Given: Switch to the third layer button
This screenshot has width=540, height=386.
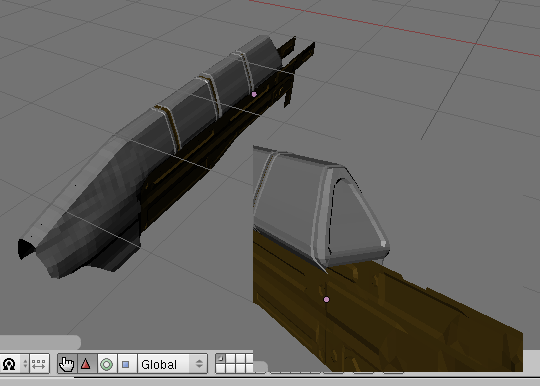Looking at the screenshot, I should click(x=240, y=359).
